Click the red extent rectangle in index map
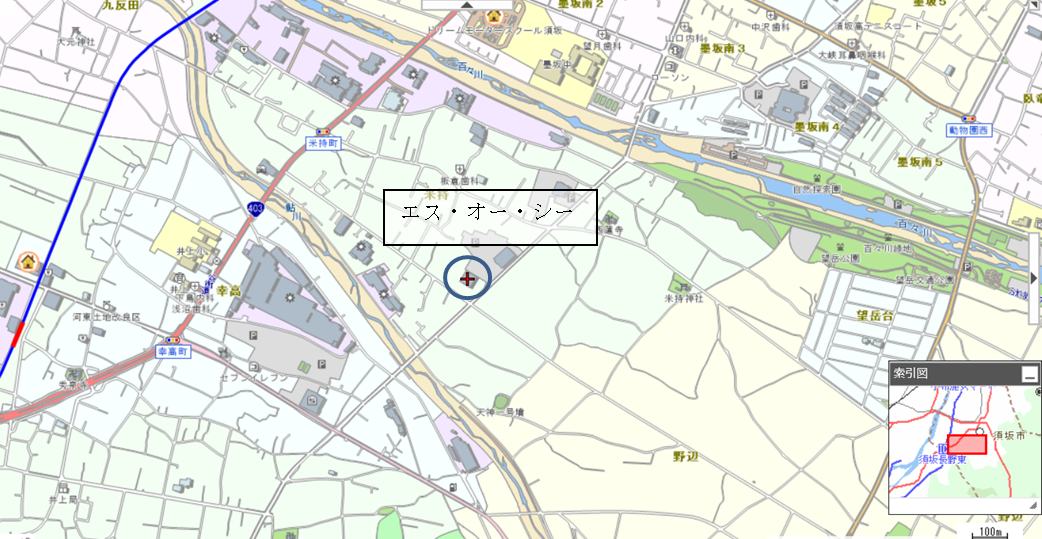This screenshot has width=1042, height=539. pyautogui.click(x=967, y=445)
